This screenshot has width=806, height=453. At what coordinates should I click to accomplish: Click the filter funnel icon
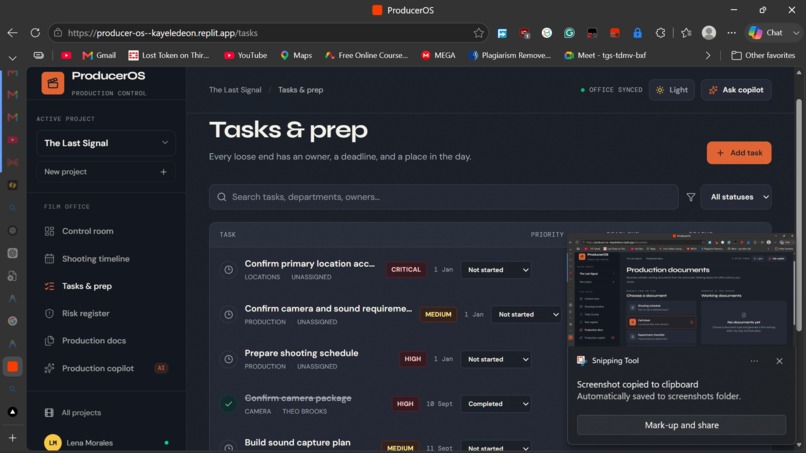tap(691, 197)
